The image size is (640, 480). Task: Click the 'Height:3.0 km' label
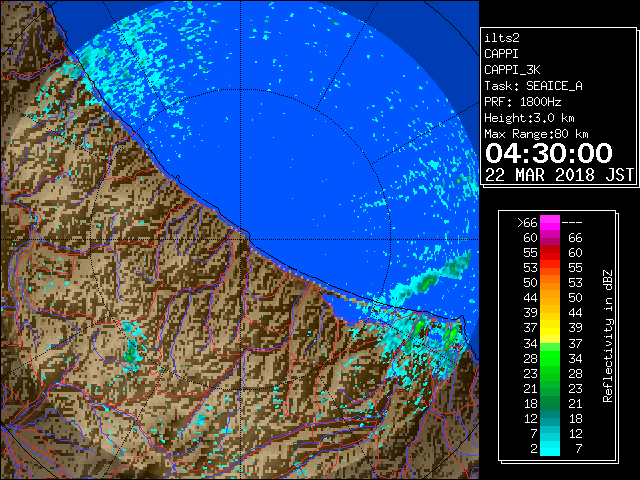[529, 118]
